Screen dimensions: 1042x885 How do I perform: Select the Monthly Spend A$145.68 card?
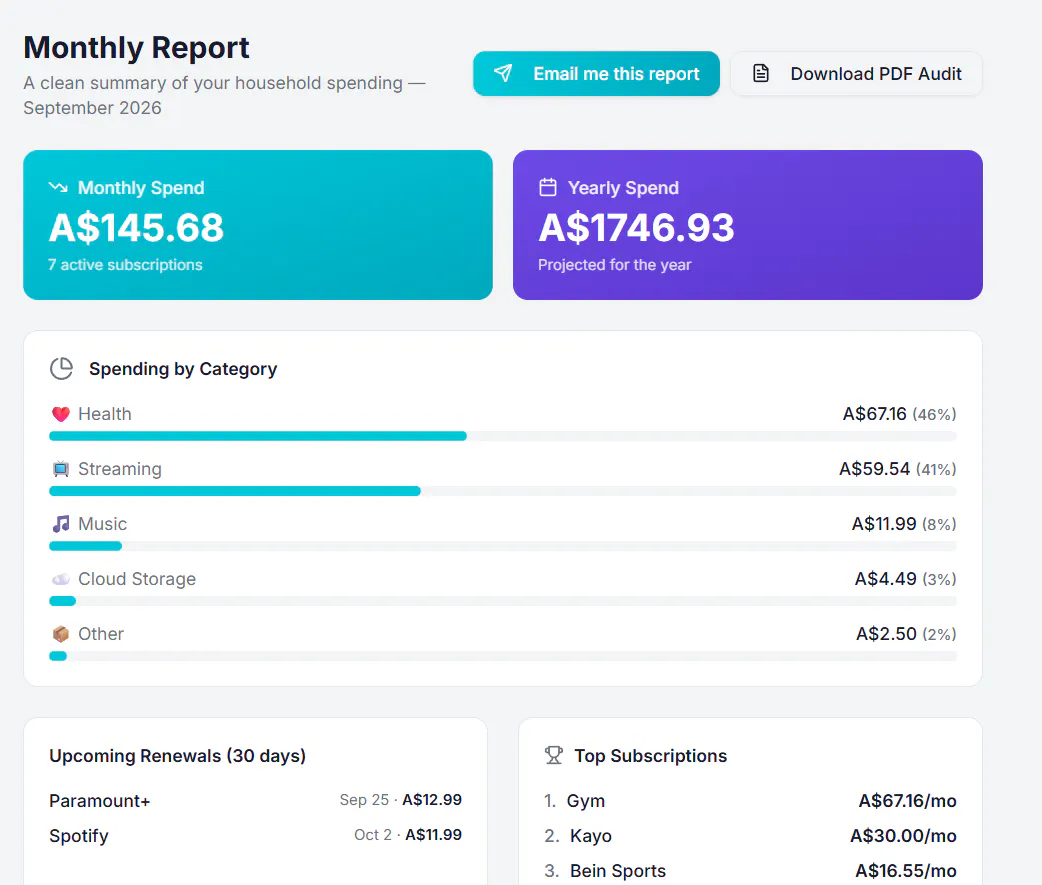(x=258, y=225)
